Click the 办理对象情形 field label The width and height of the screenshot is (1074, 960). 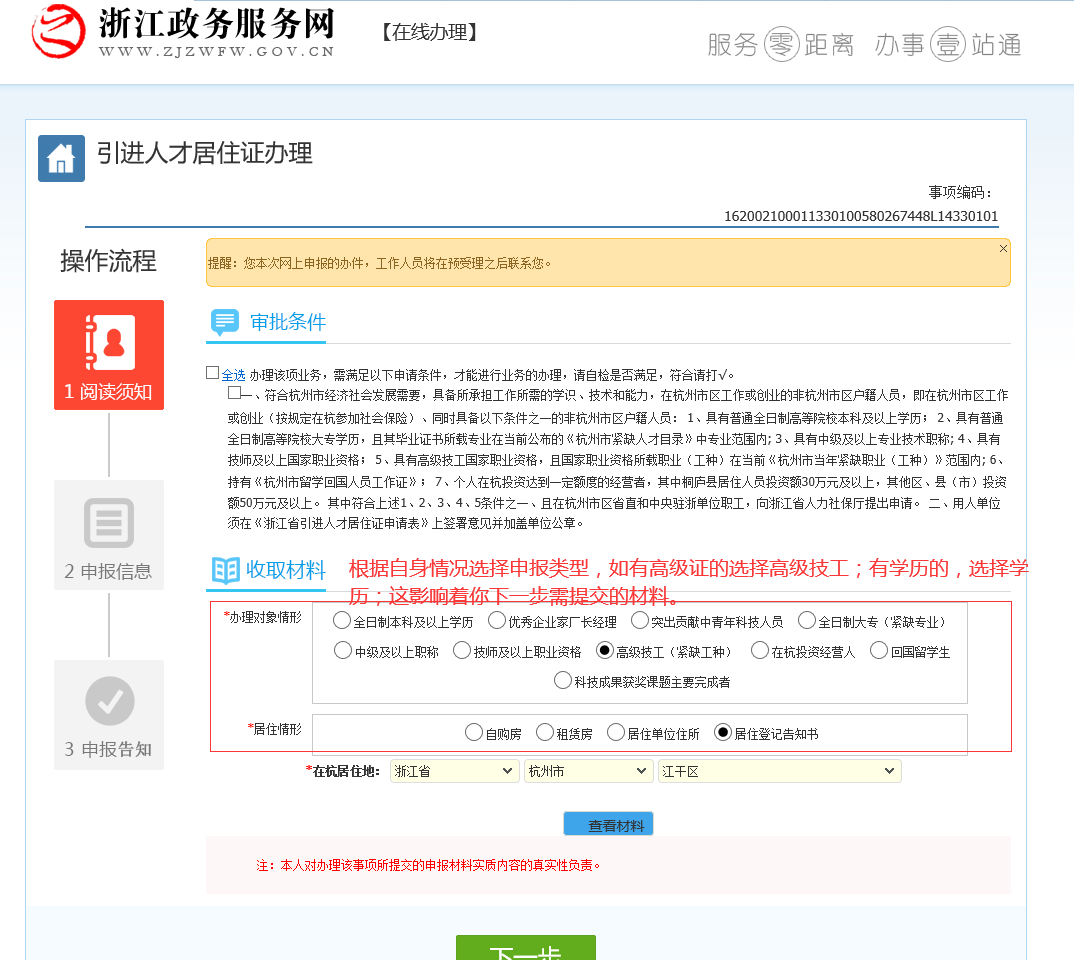pos(262,617)
